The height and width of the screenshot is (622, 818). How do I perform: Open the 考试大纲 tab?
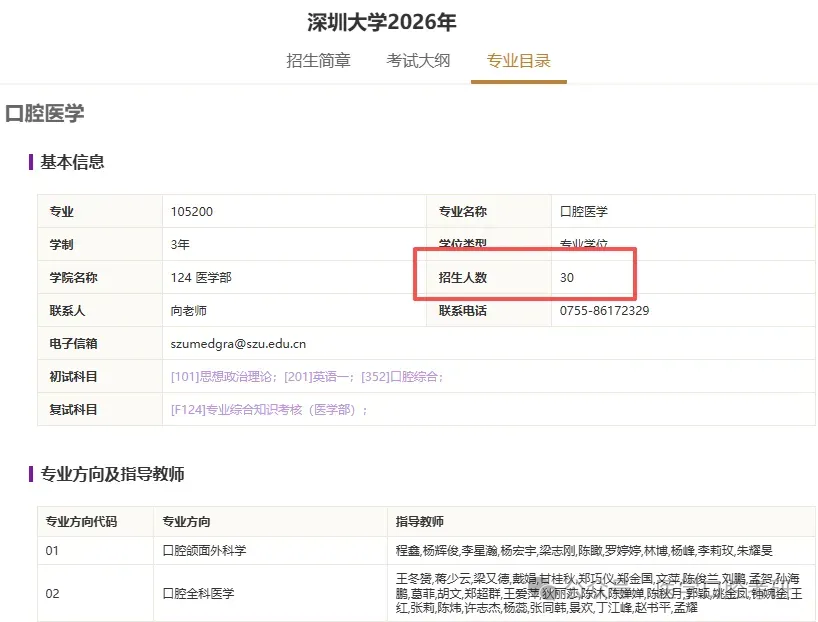tap(418, 61)
